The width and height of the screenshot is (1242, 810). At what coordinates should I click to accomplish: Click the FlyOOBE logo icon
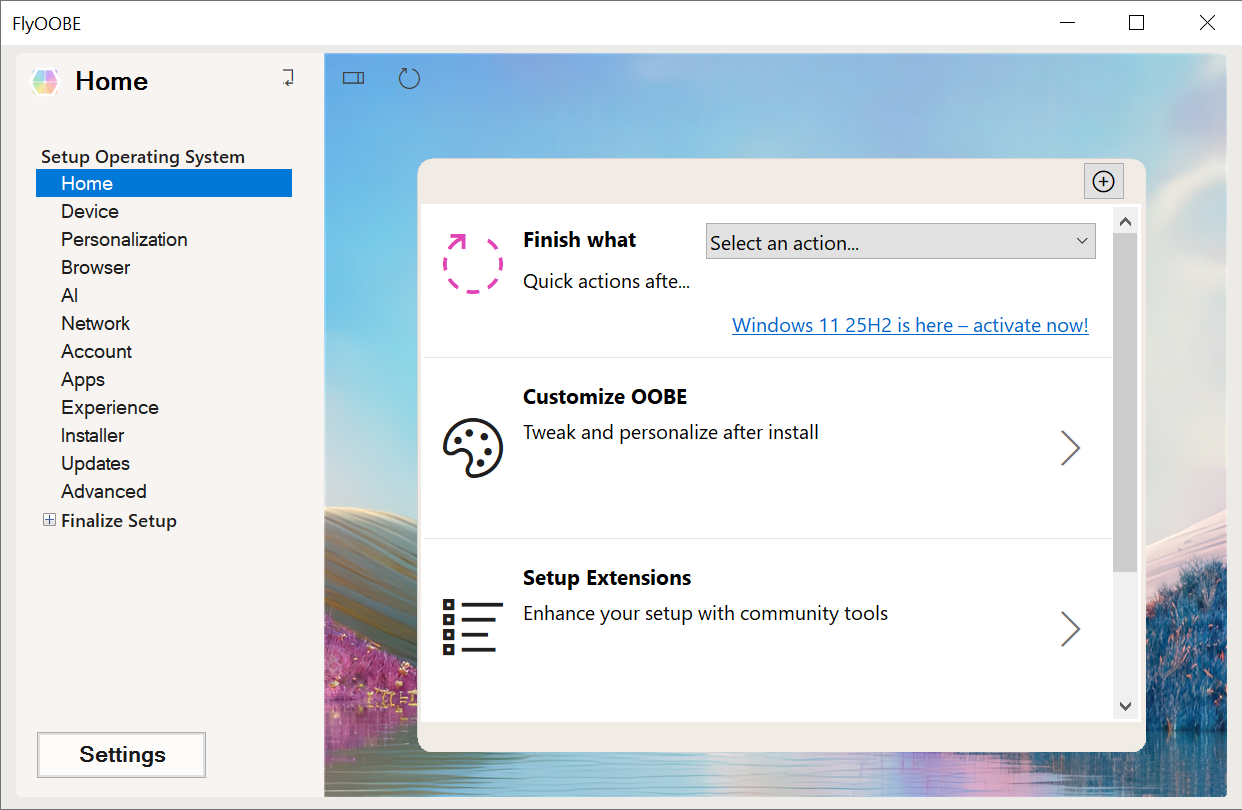44,81
